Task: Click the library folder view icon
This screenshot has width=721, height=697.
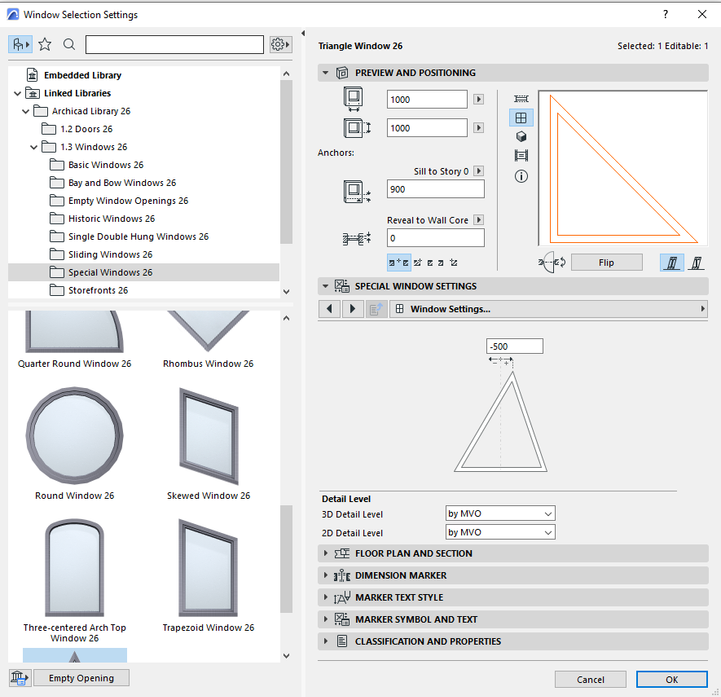Action: [x=20, y=45]
